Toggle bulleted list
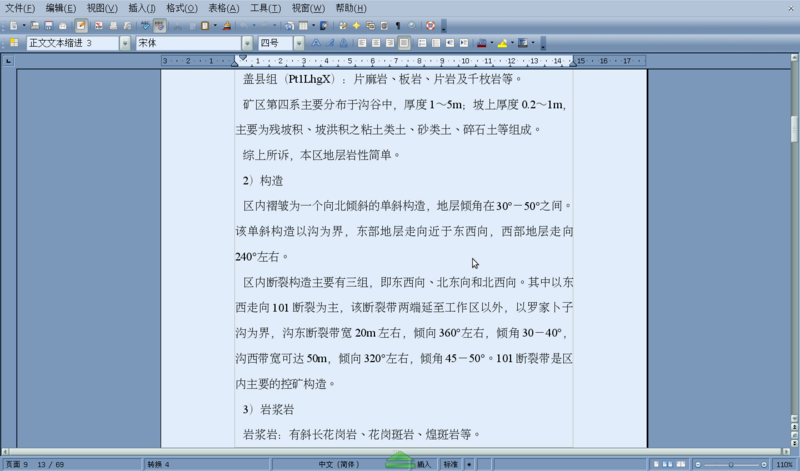Viewport: 800px width, 471px height. (436, 43)
